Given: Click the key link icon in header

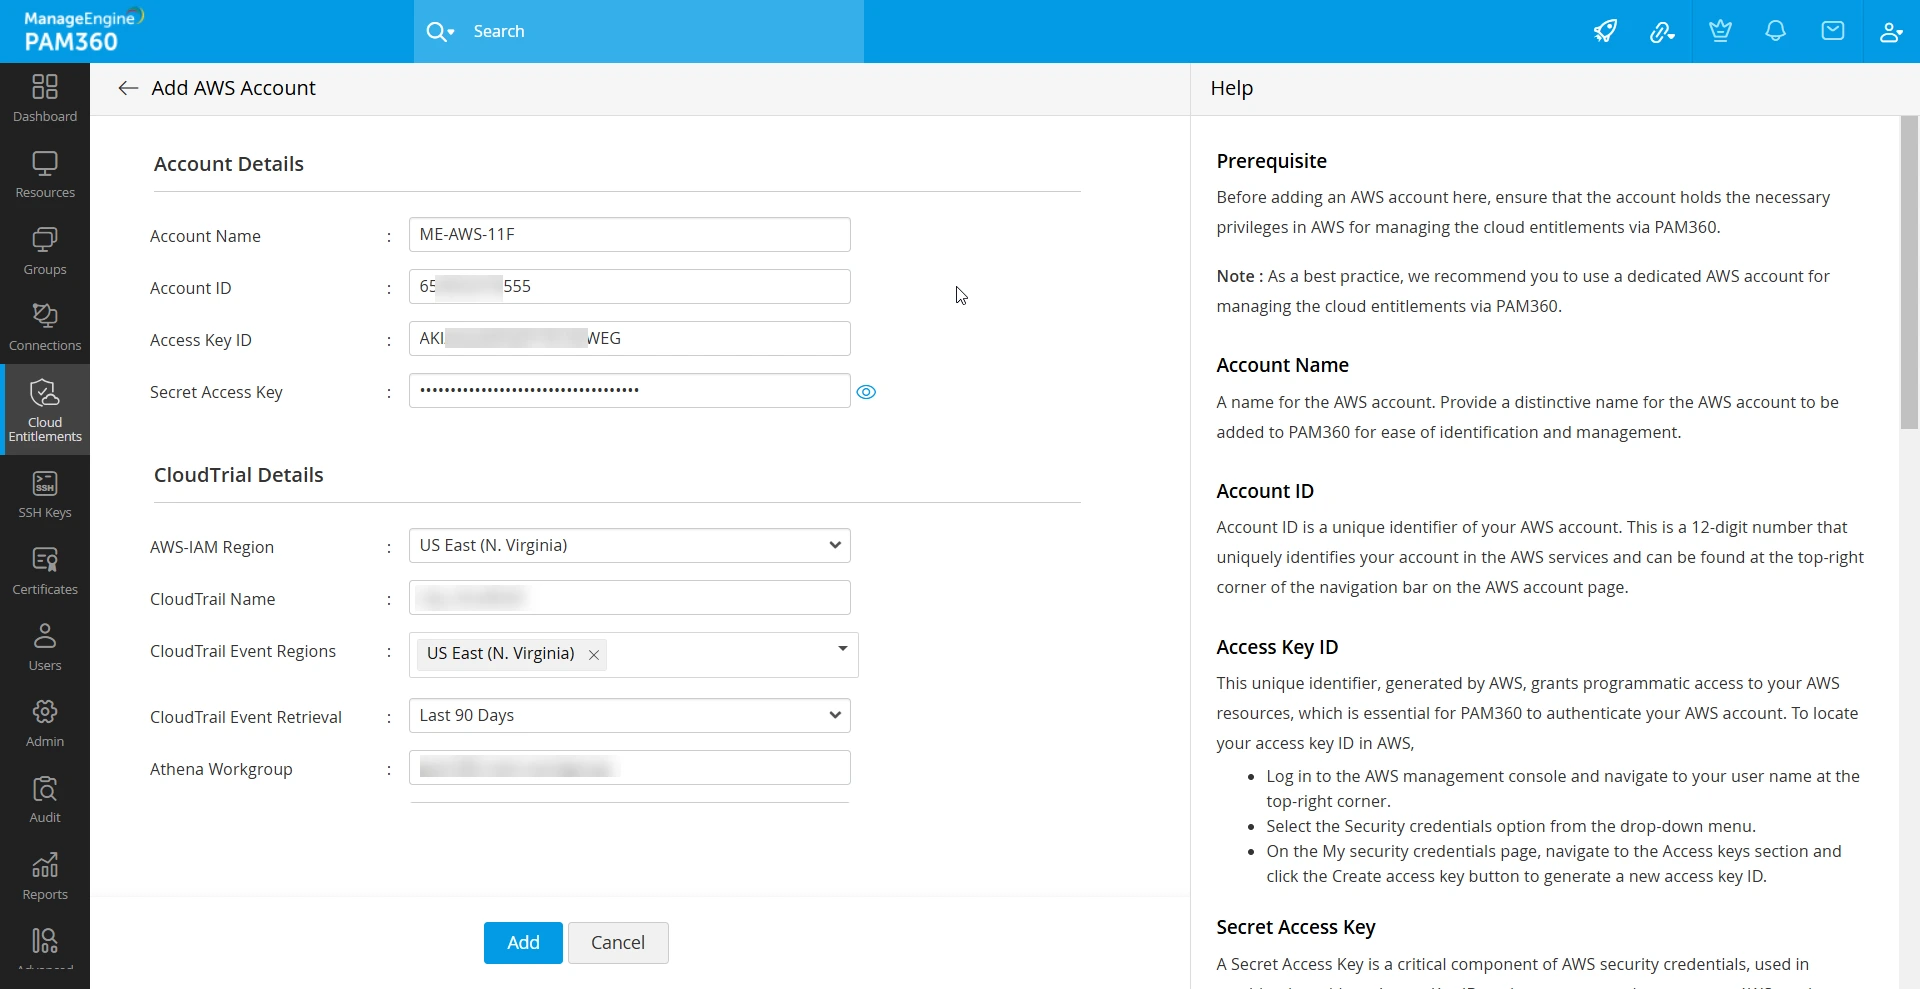Looking at the screenshot, I should pyautogui.click(x=1662, y=31).
